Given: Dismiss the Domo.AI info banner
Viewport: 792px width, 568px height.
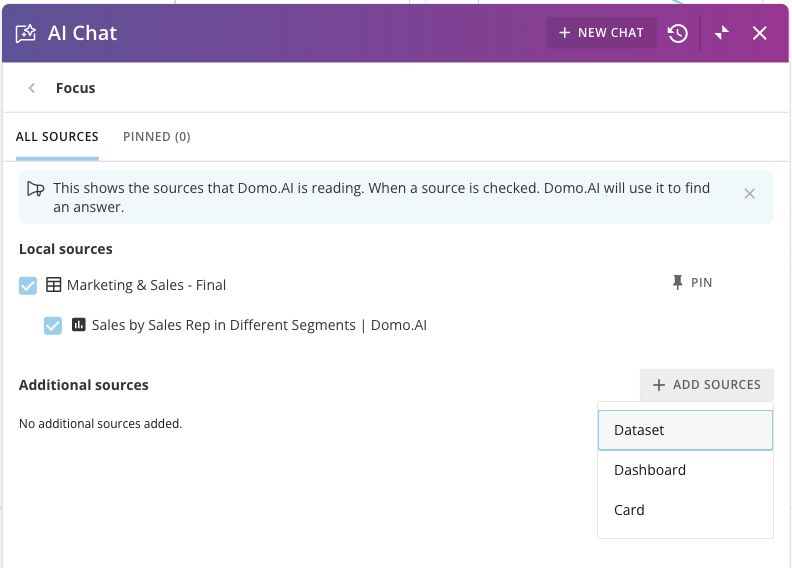Looking at the screenshot, I should tap(750, 194).
